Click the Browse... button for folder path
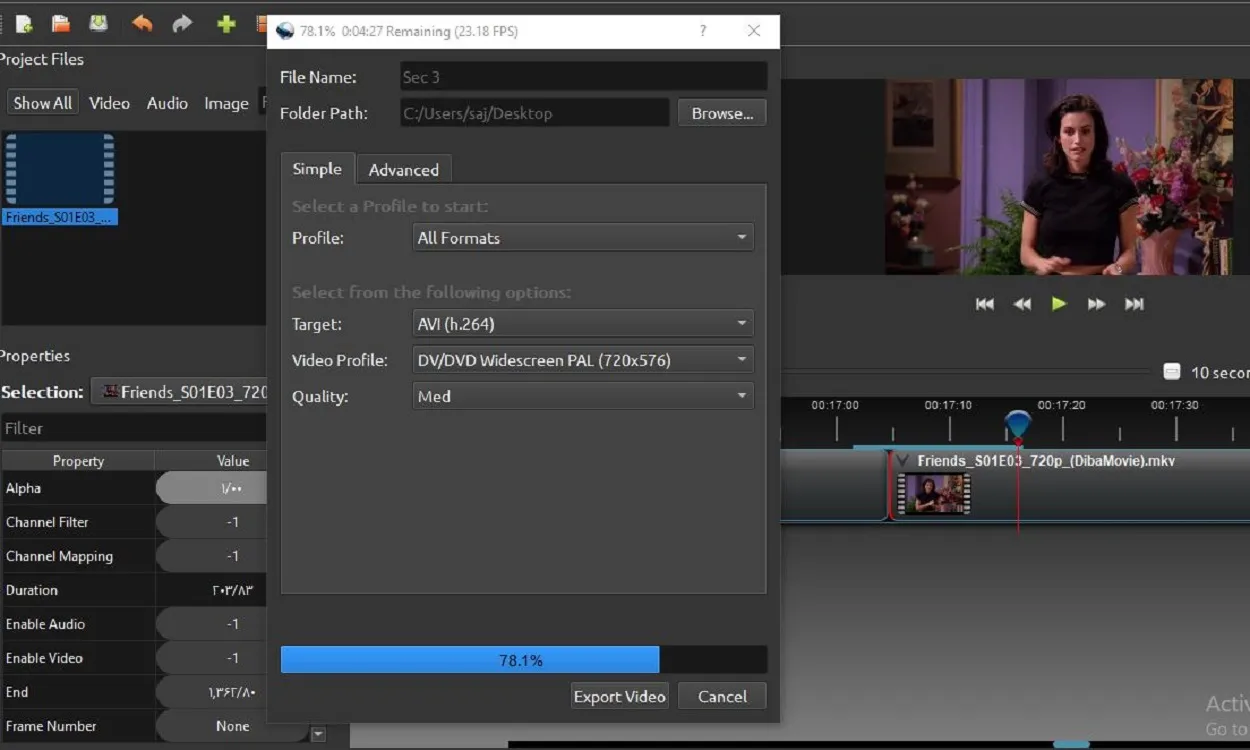The height and width of the screenshot is (750, 1250). click(722, 113)
